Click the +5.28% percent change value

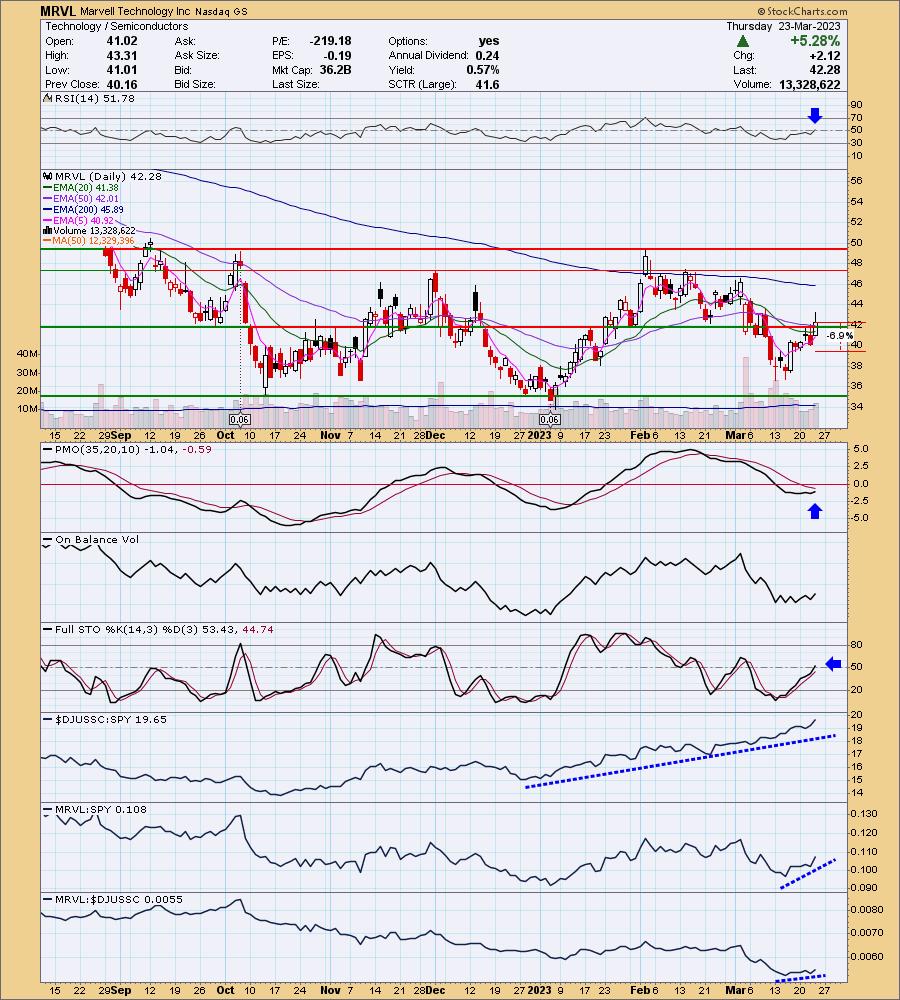pyautogui.click(x=815, y=41)
